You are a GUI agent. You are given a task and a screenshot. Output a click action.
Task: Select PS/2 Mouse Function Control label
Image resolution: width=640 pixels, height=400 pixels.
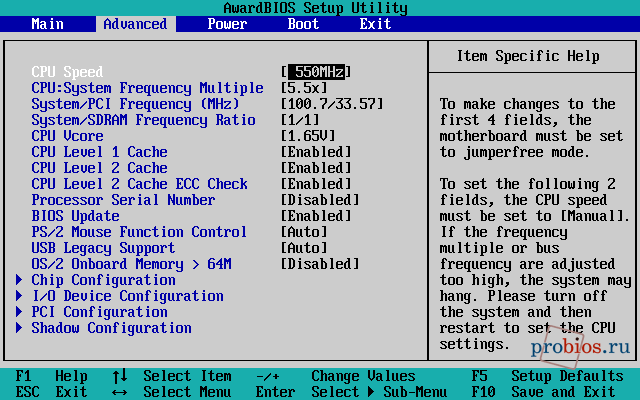139,232
